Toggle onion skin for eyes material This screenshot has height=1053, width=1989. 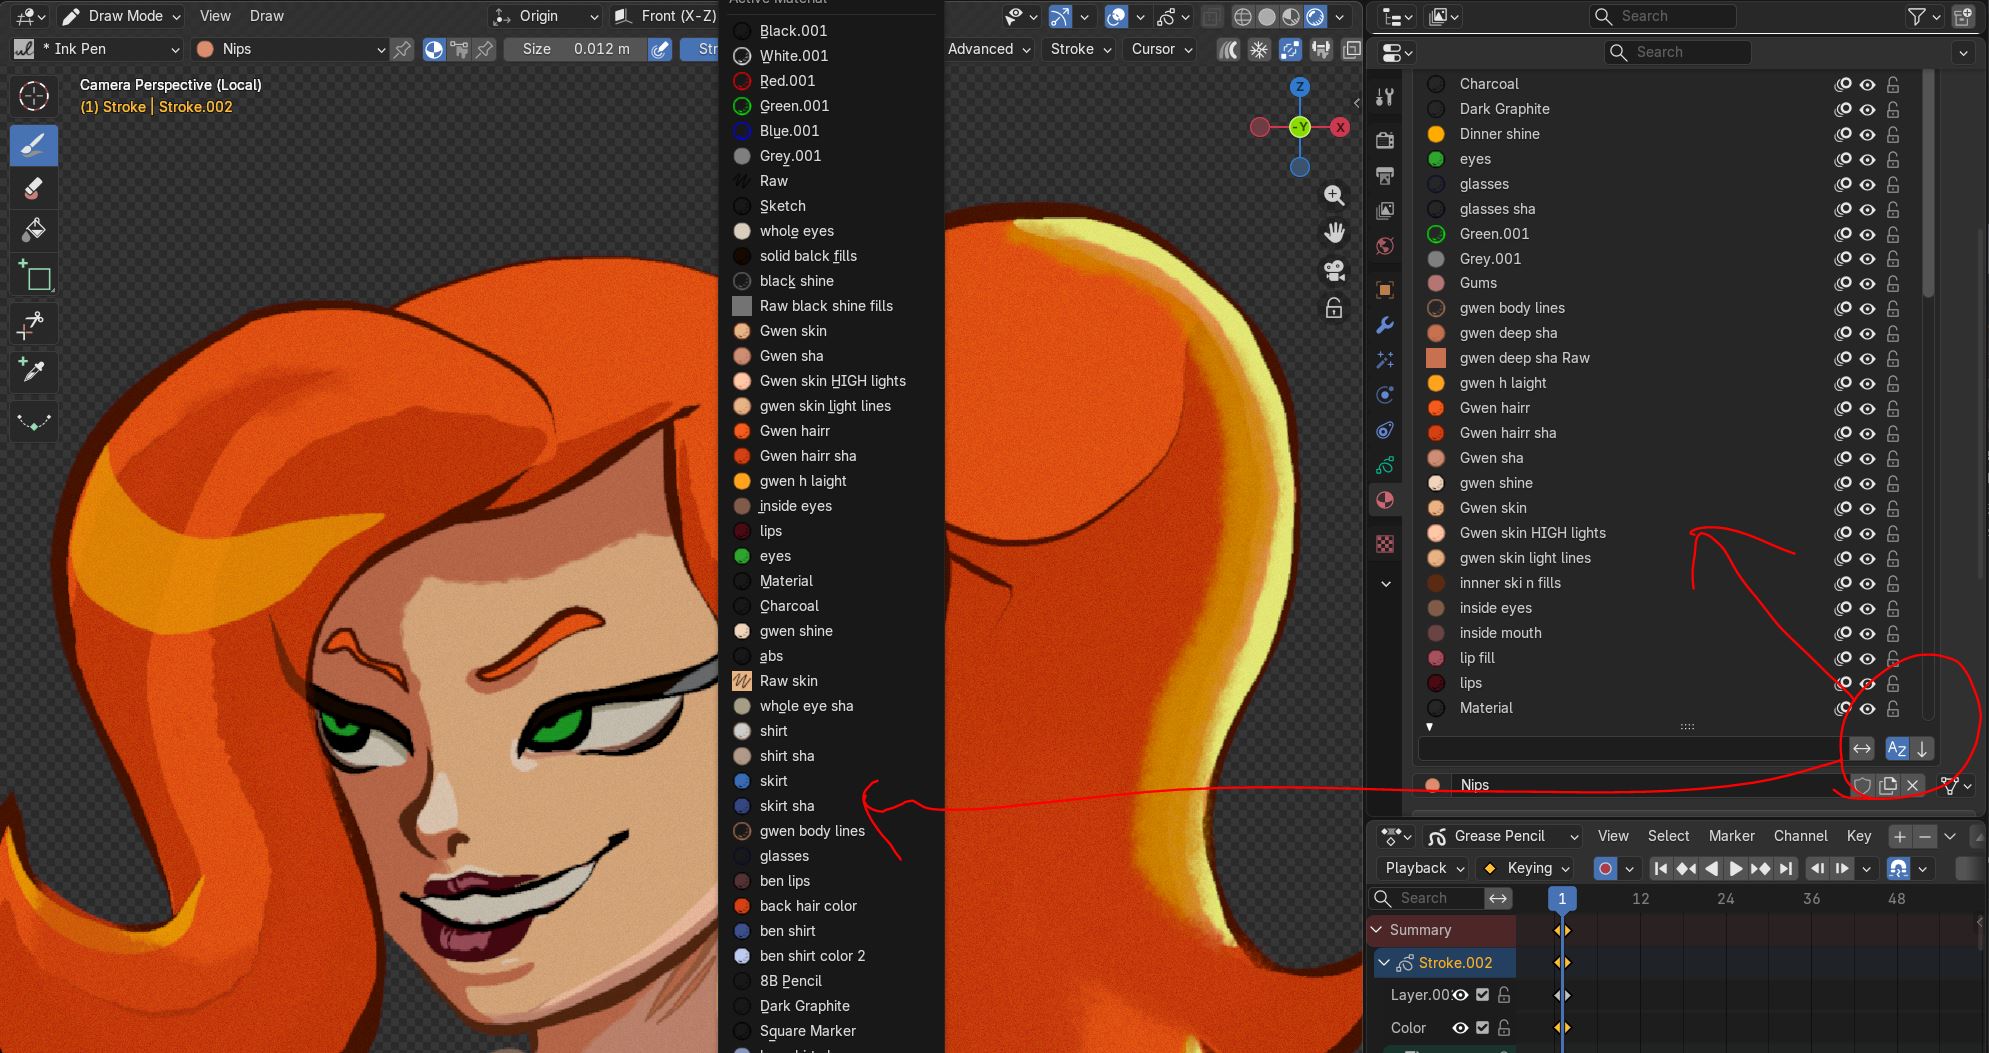coord(1842,159)
